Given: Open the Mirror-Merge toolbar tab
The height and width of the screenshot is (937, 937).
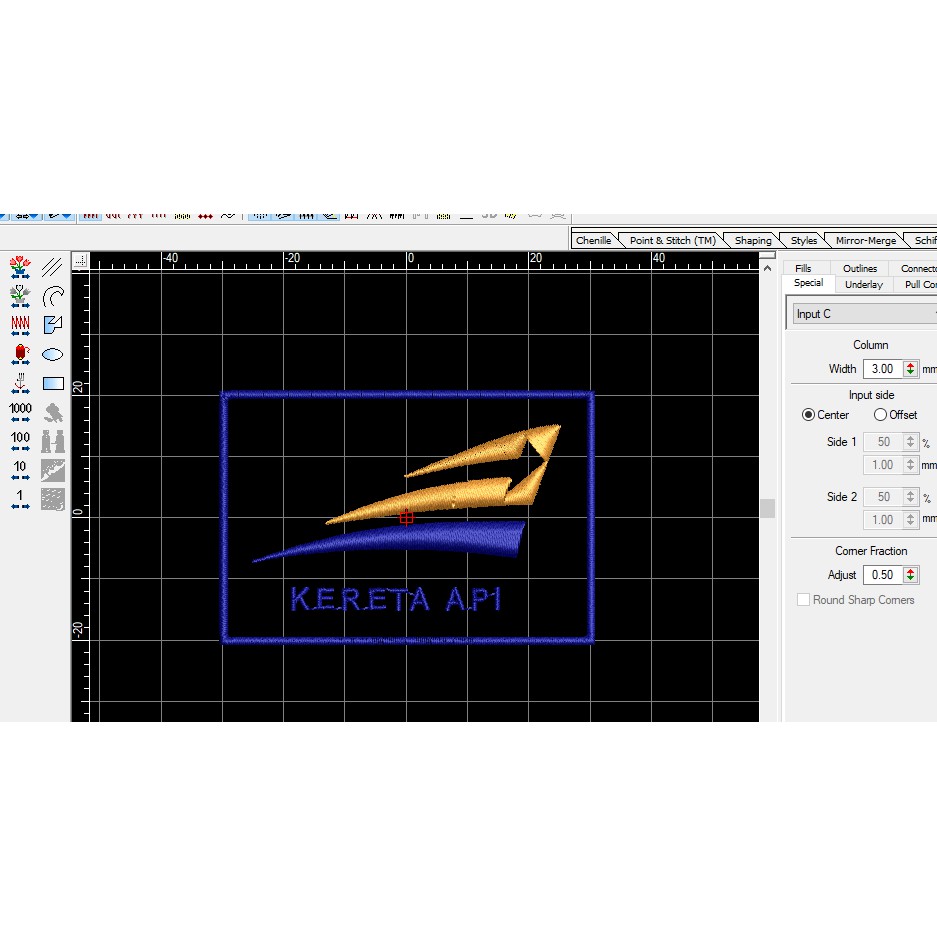Looking at the screenshot, I should pyautogui.click(x=865, y=240).
